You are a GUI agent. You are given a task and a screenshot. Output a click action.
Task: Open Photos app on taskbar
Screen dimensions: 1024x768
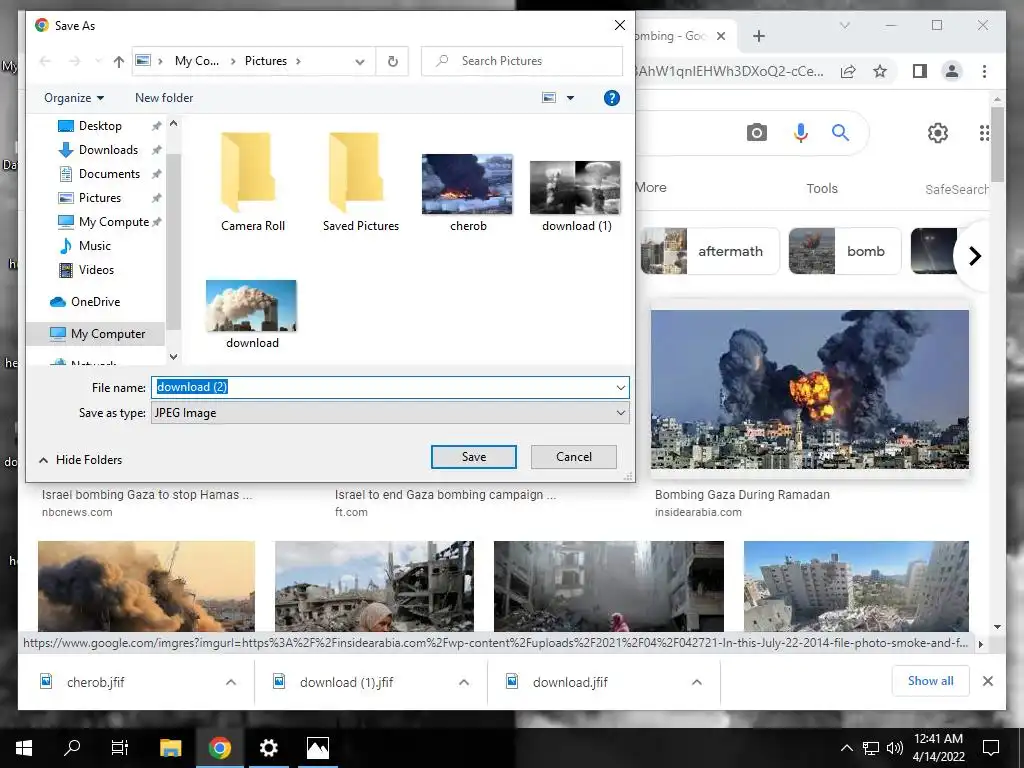pos(317,748)
